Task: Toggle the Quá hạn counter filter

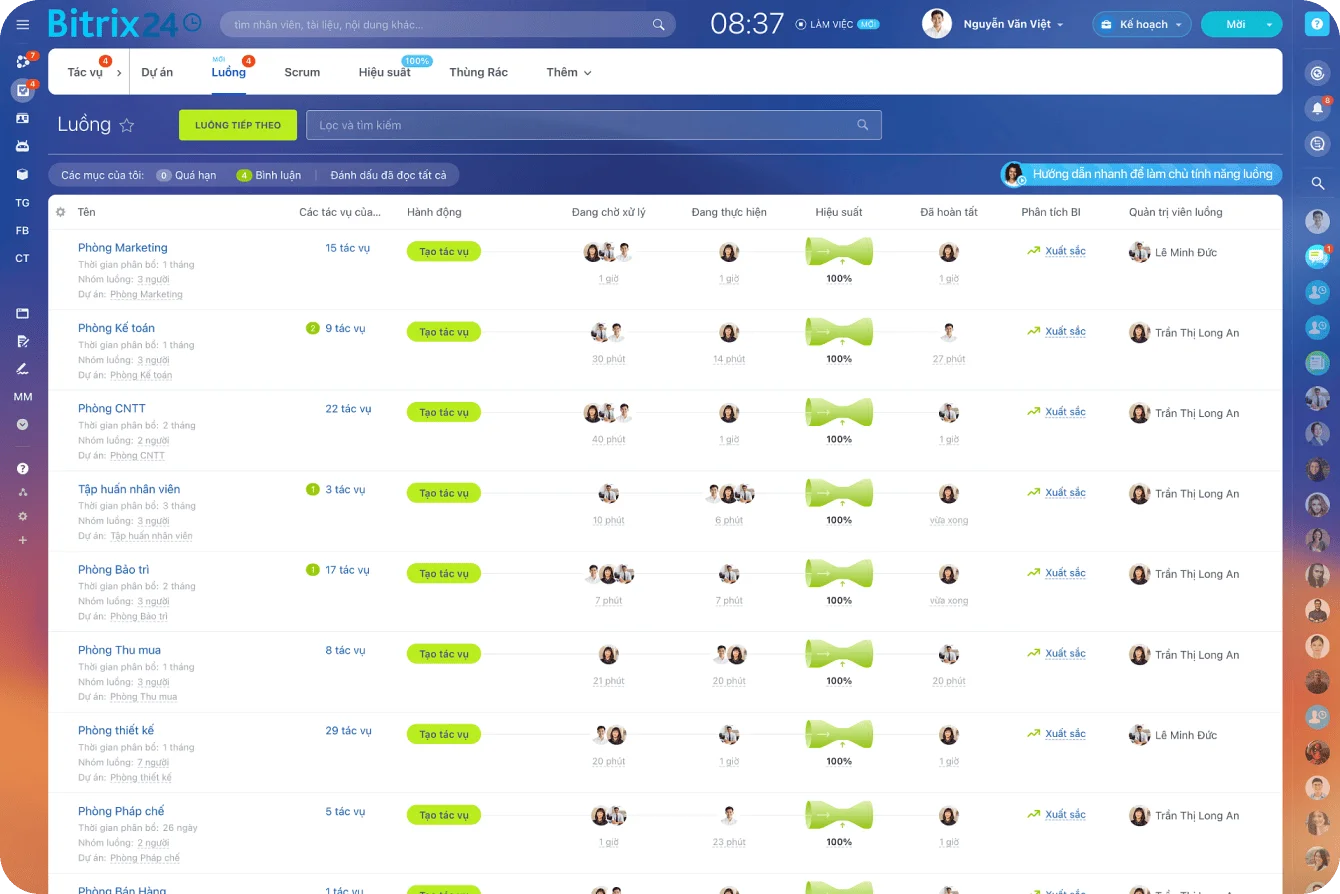Action: point(187,175)
